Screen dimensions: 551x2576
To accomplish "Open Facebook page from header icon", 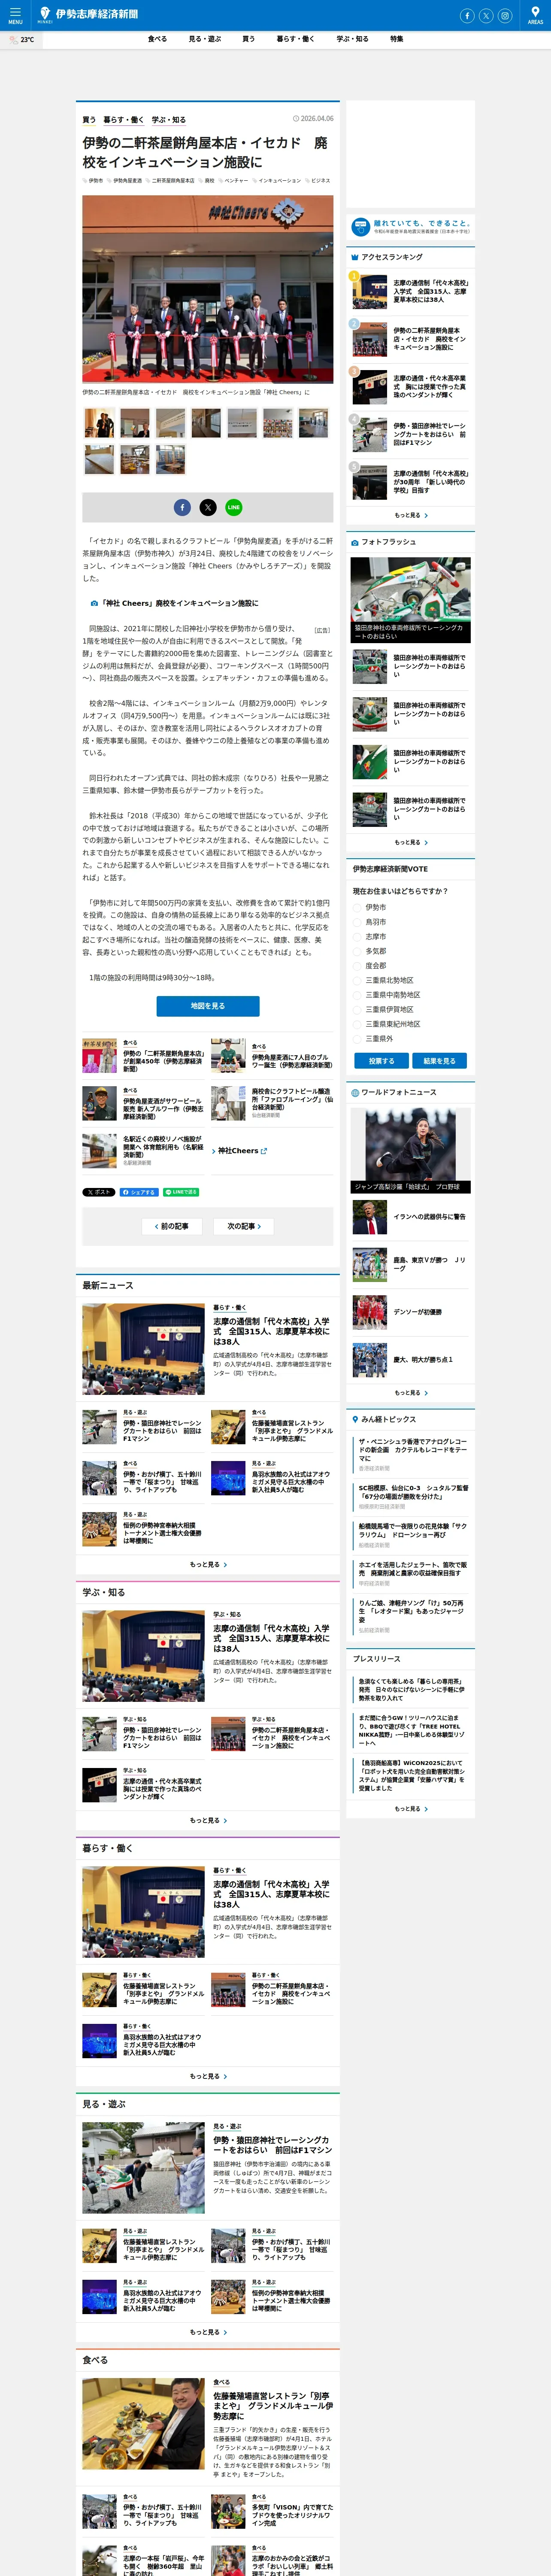I will (467, 15).
